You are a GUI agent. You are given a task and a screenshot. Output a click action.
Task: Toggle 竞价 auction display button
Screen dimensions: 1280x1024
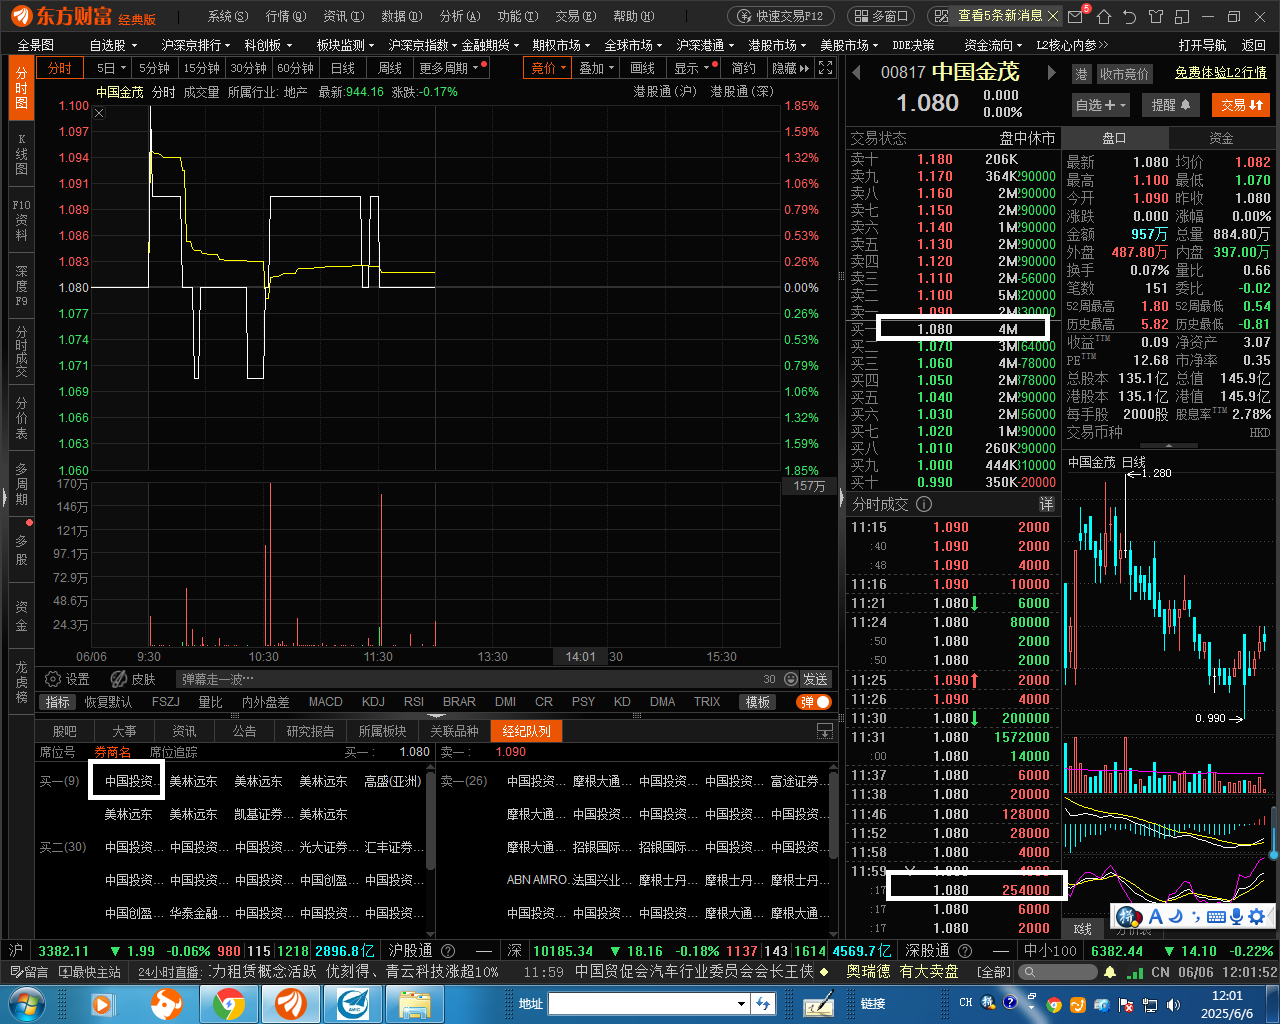[x=548, y=68]
